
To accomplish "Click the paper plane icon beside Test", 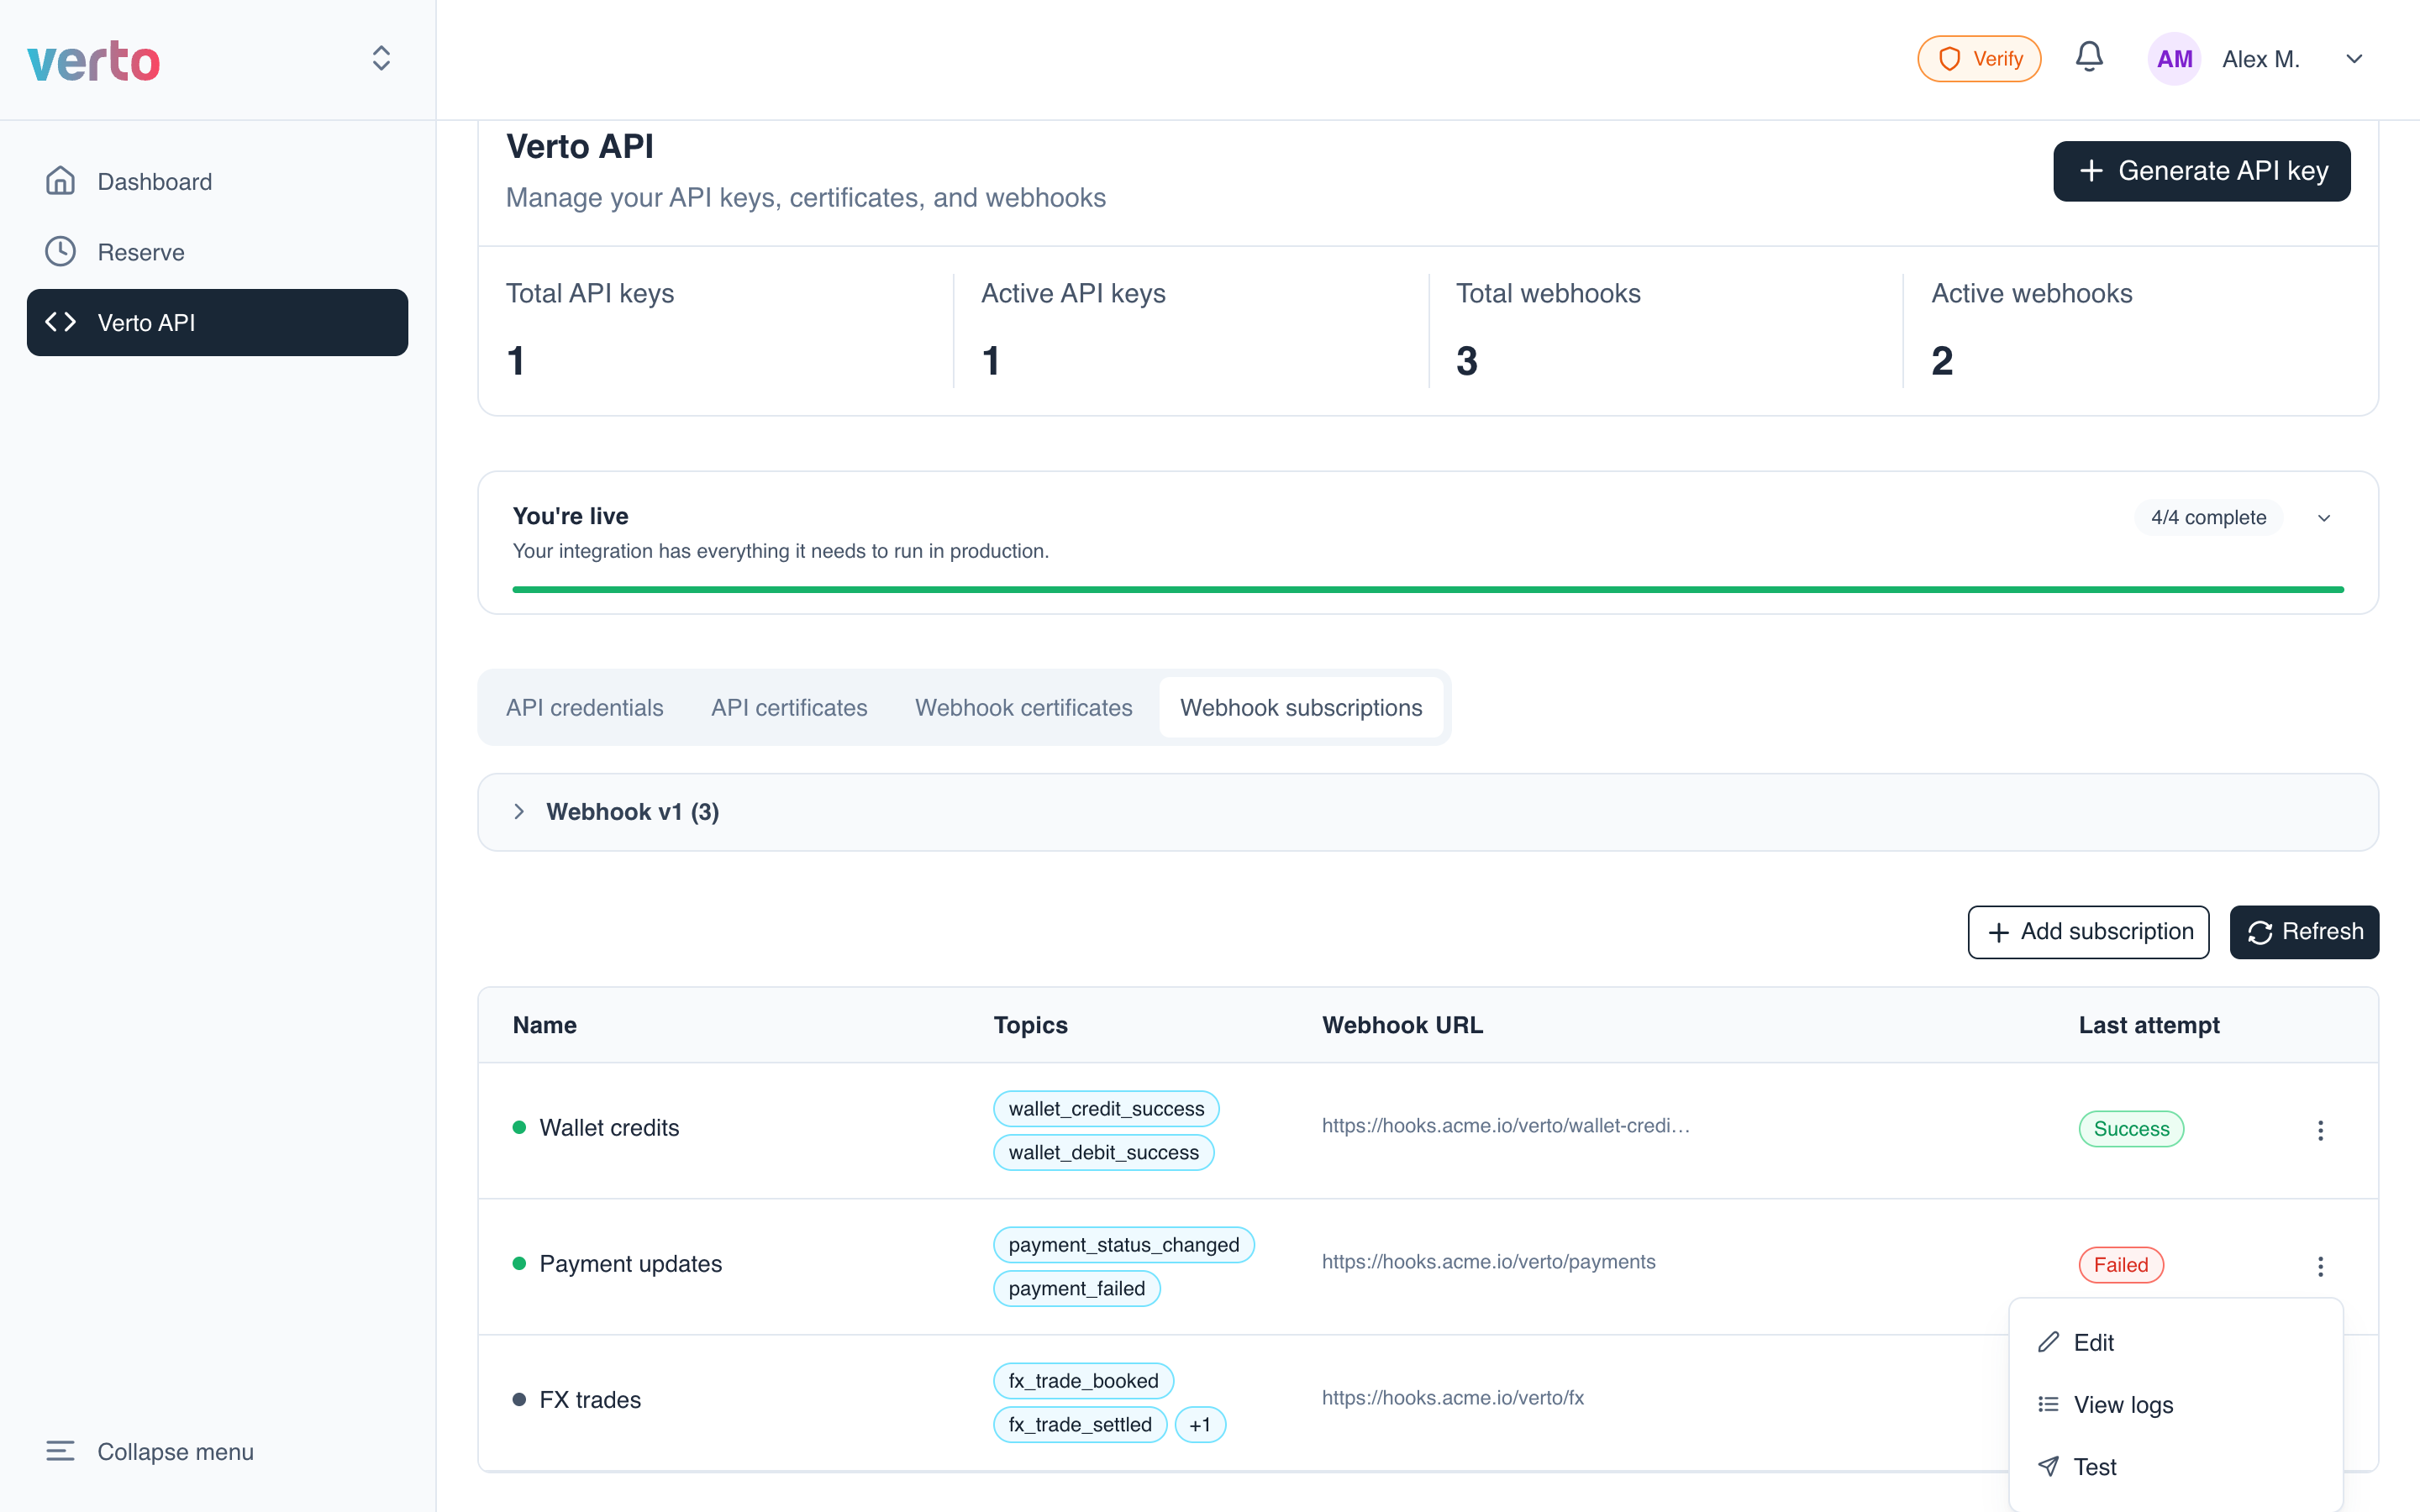I will tap(2048, 1466).
